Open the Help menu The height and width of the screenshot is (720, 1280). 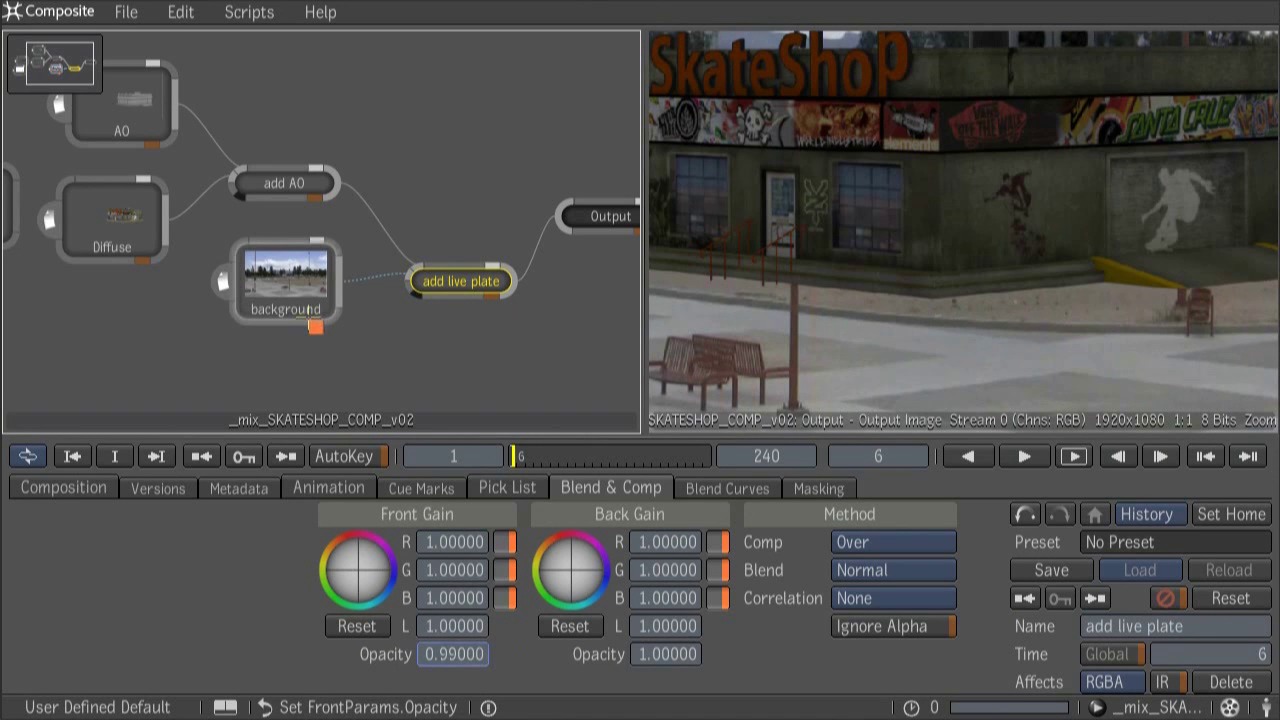click(320, 12)
